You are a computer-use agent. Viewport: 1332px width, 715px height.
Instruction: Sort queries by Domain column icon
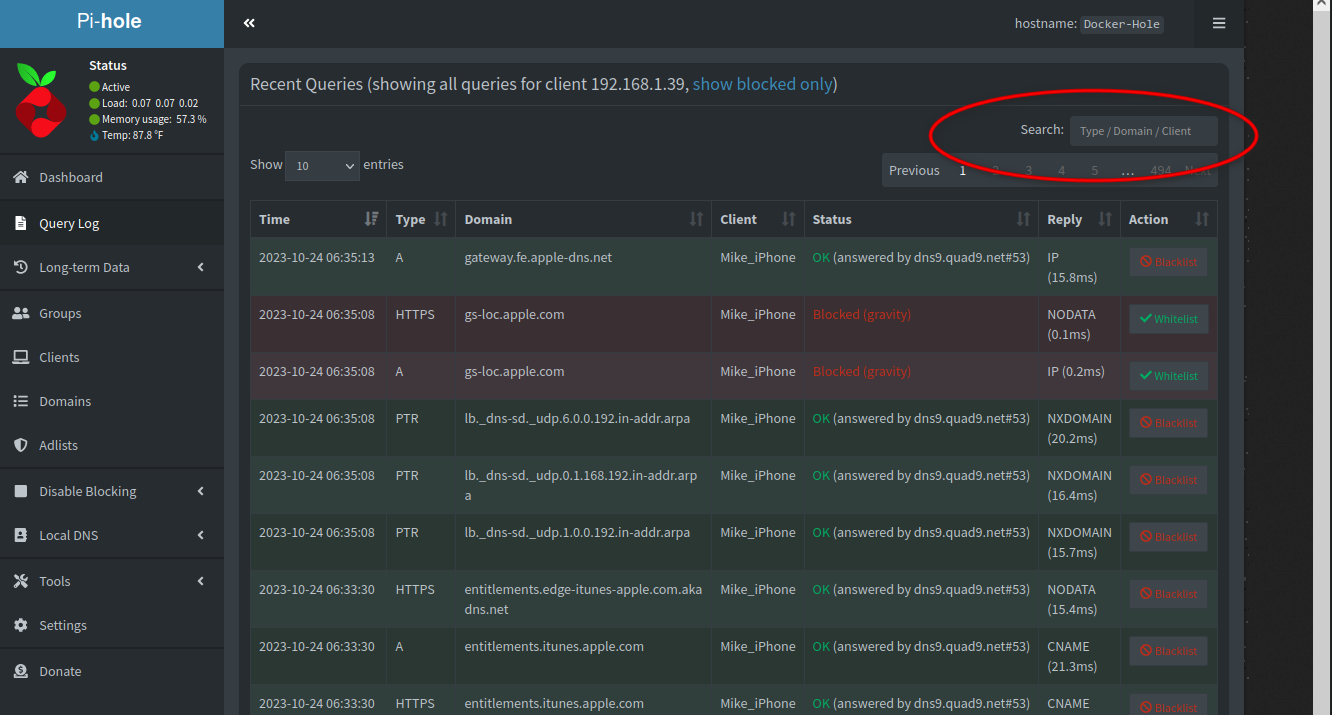(696, 219)
